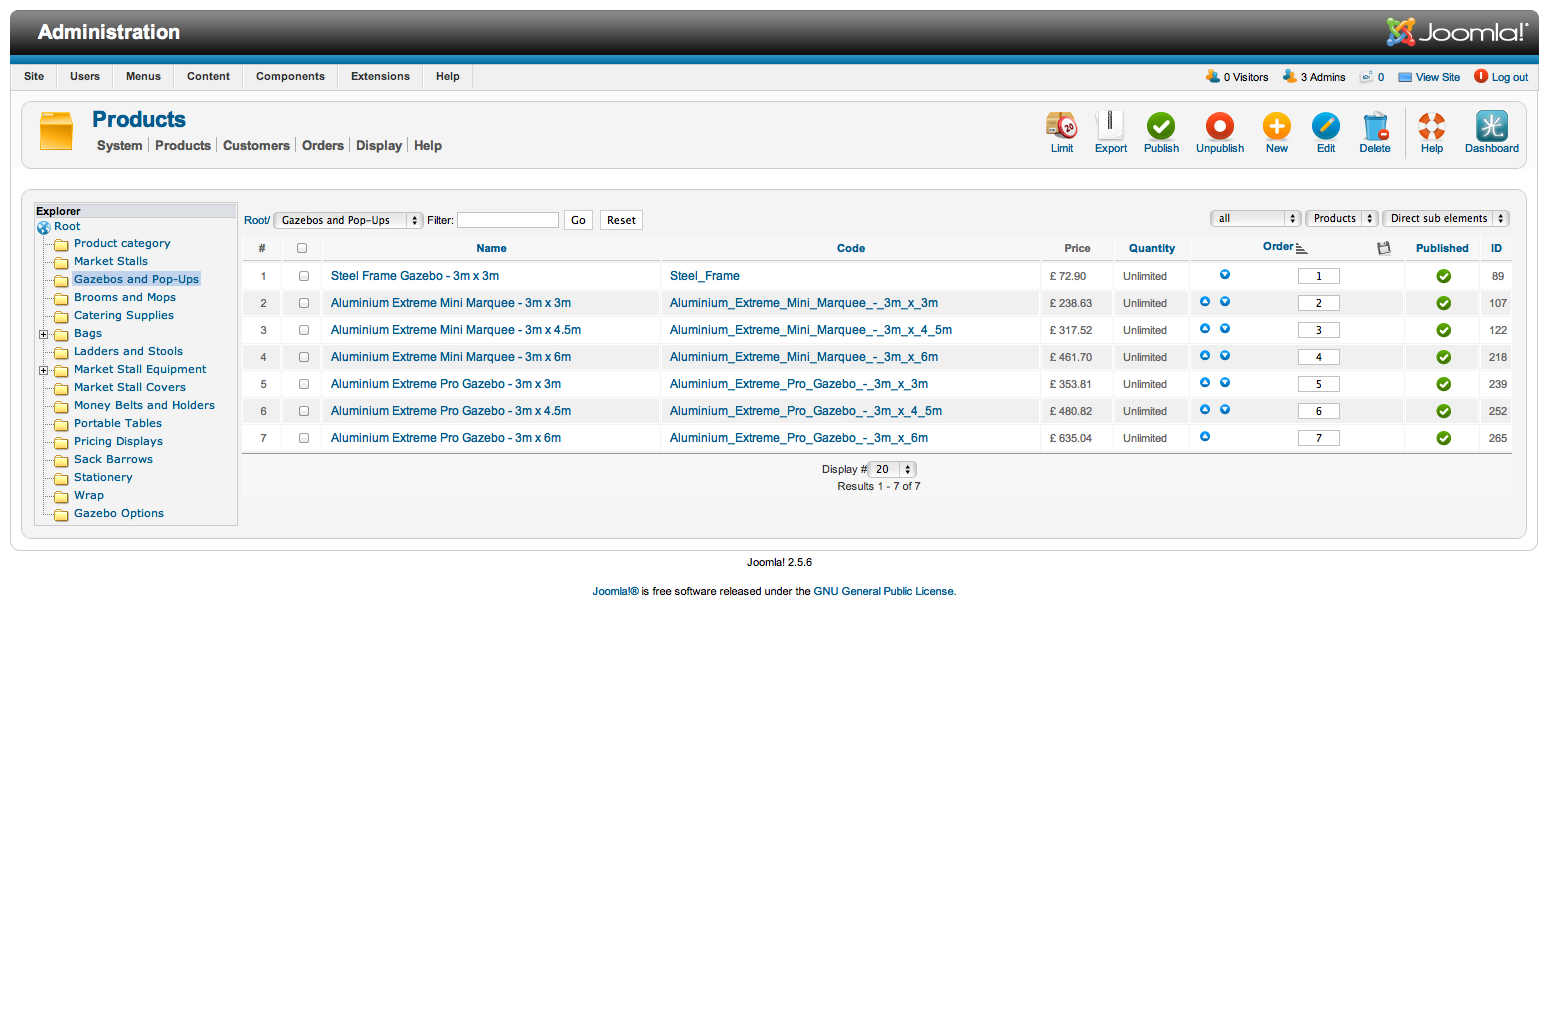Viewport: 1549px width, 1035px height.
Task: Toggle published status of product ID 252
Action: tap(1443, 411)
